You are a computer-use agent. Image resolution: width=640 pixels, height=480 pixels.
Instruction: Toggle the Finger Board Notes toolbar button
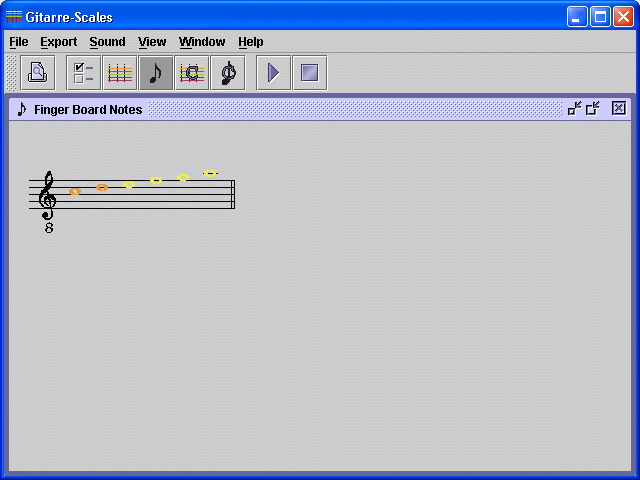coord(156,73)
